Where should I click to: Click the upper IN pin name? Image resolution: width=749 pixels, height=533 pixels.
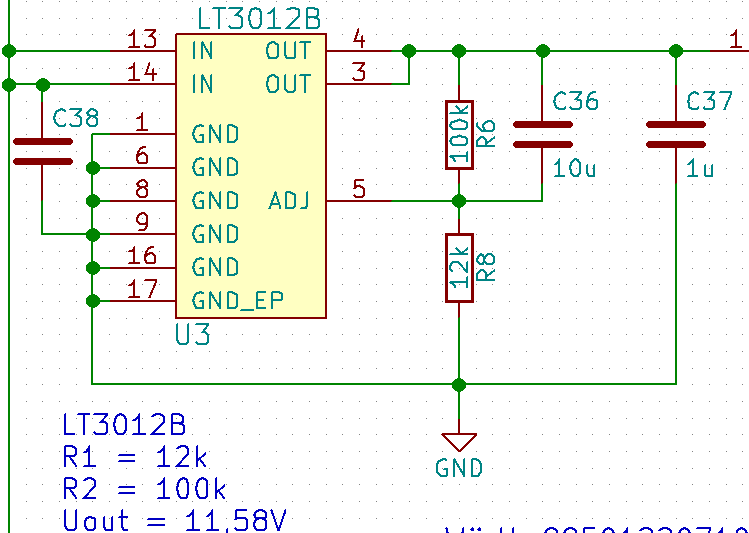pos(203,51)
